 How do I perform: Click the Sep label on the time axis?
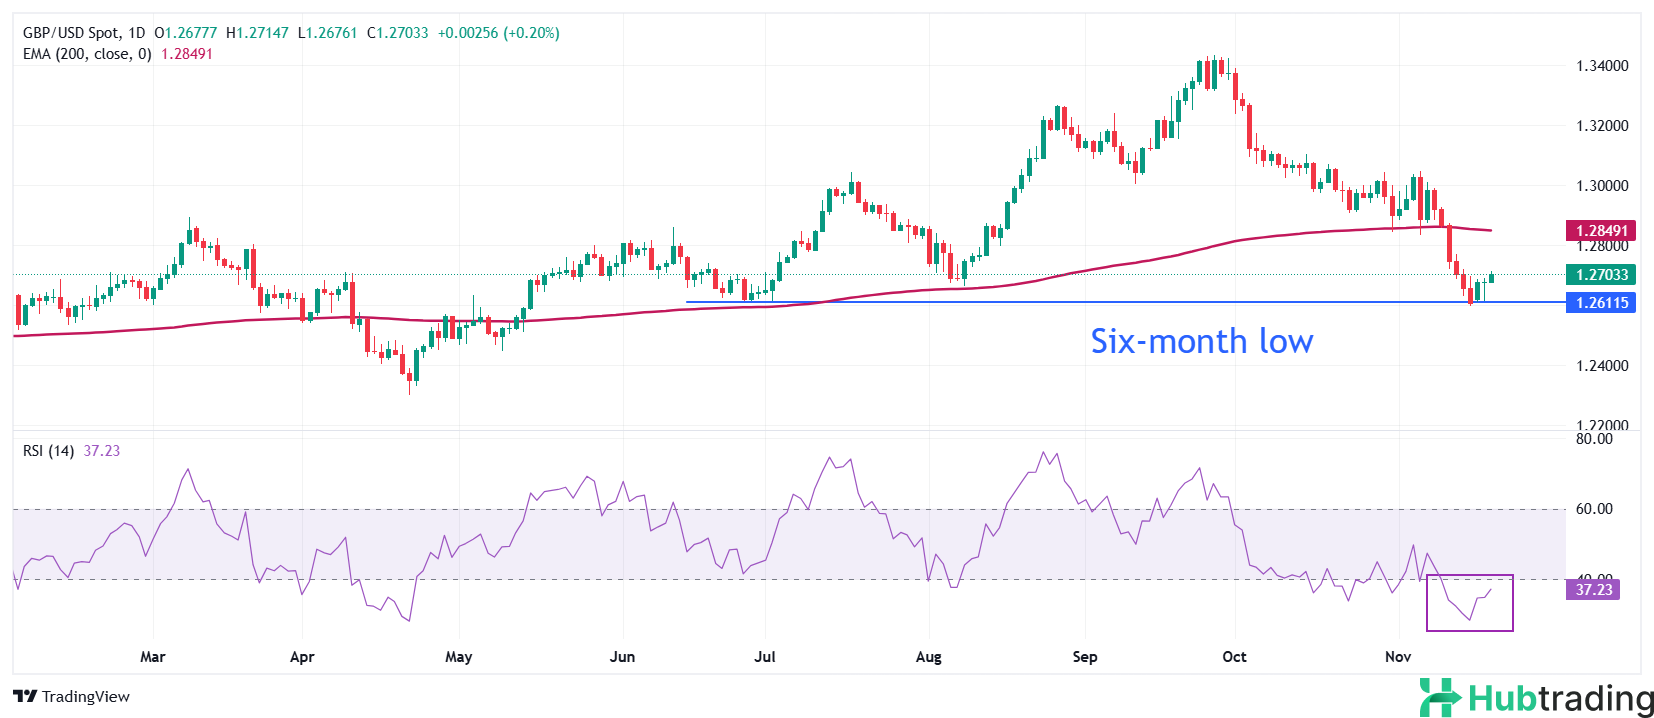pyautogui.click(x=1084, y=657)
